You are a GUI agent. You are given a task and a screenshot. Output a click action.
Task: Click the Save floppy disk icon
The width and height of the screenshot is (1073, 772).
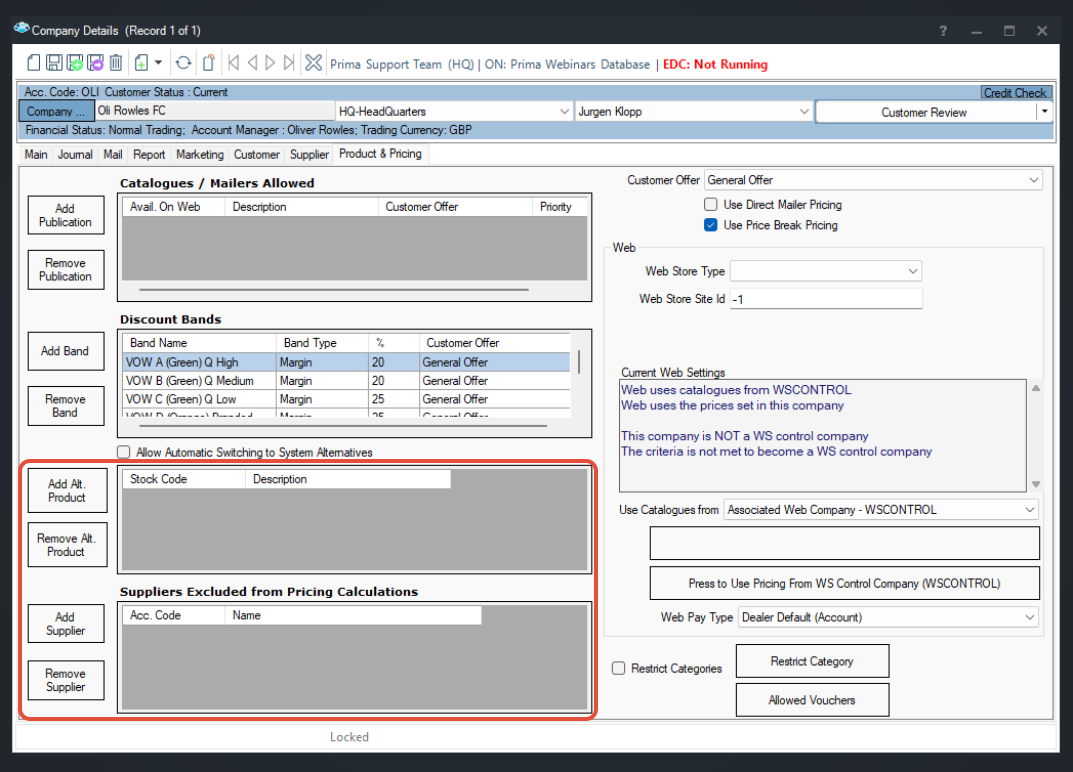pyautogui.click(x=54, y=63)
